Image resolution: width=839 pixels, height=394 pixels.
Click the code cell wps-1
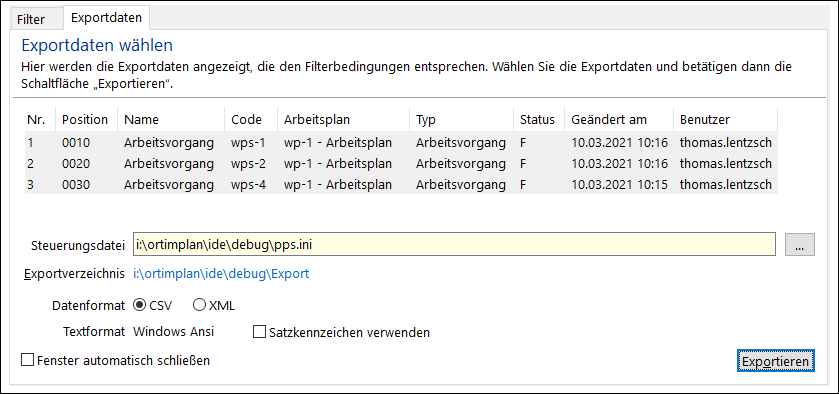pos(247,142)
